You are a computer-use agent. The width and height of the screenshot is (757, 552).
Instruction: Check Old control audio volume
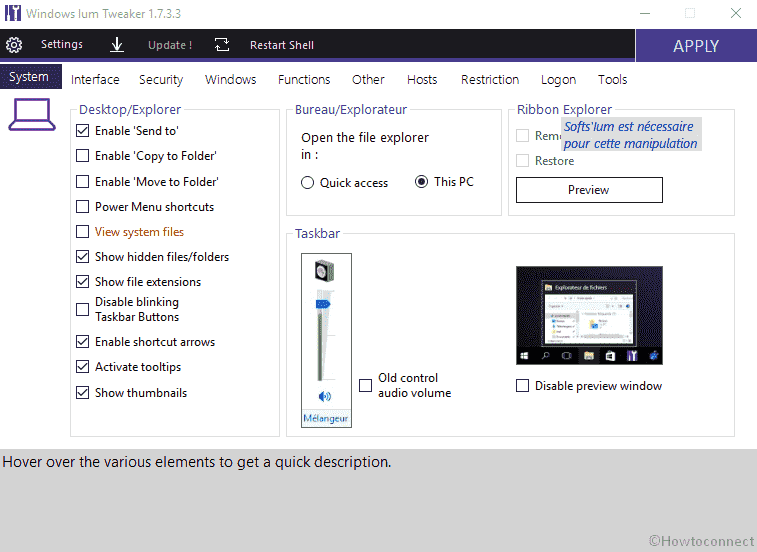point(365,385)
